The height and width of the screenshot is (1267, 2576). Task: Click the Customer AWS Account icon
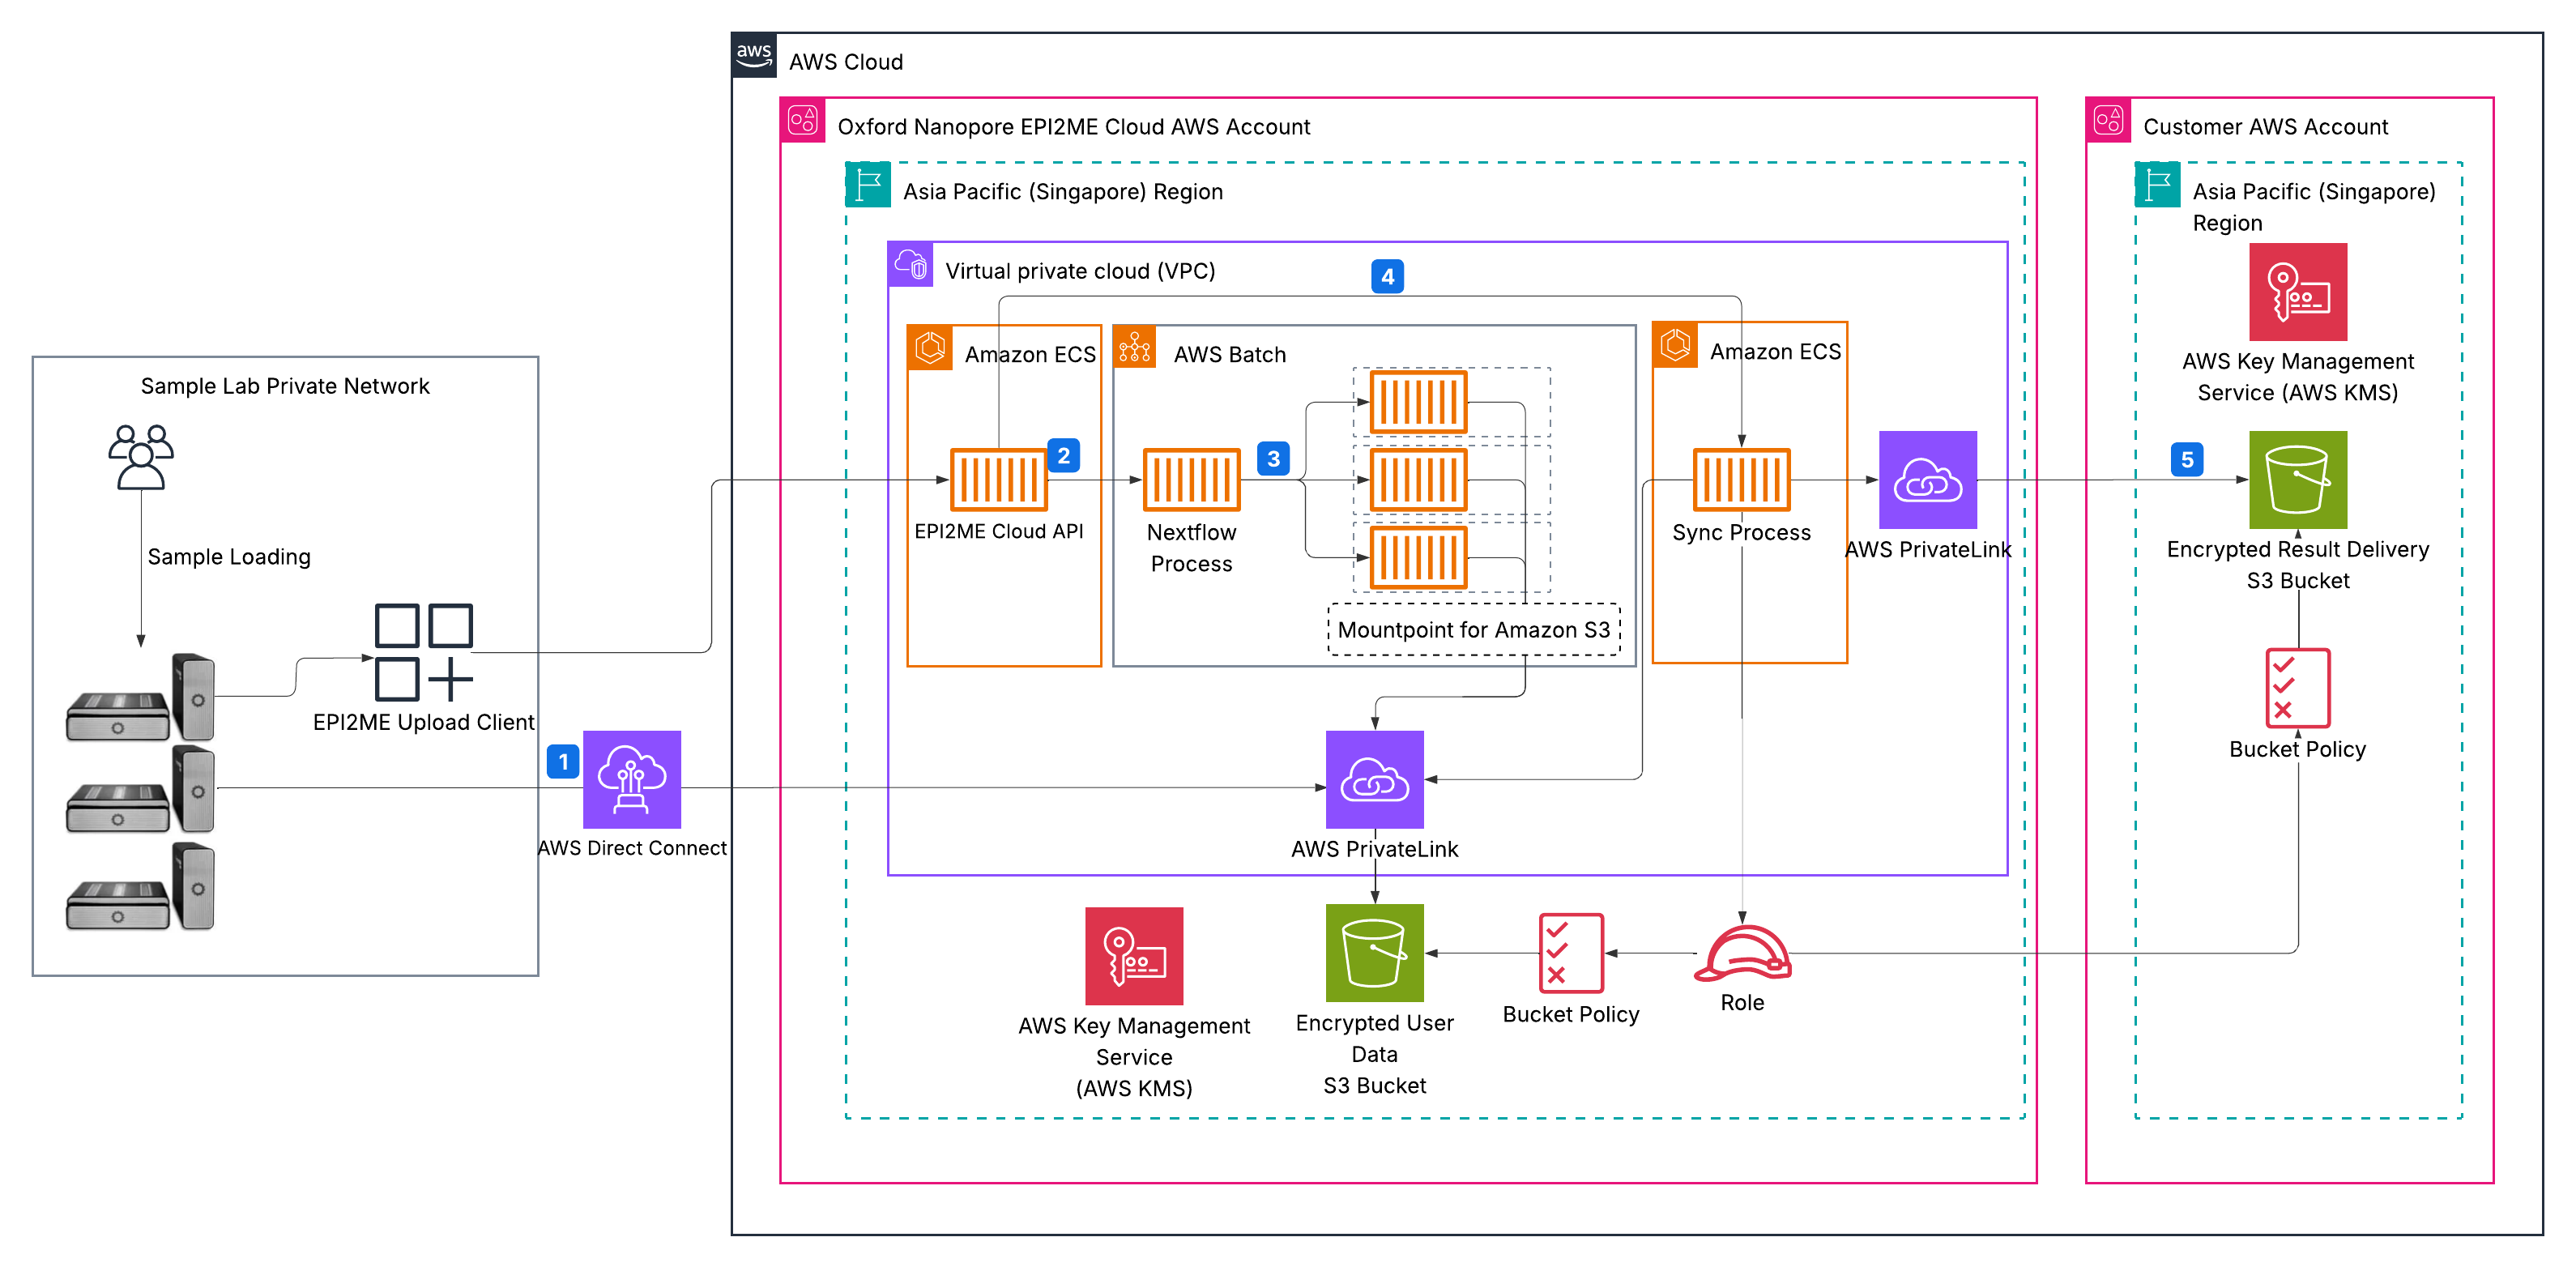(2108, 120)
